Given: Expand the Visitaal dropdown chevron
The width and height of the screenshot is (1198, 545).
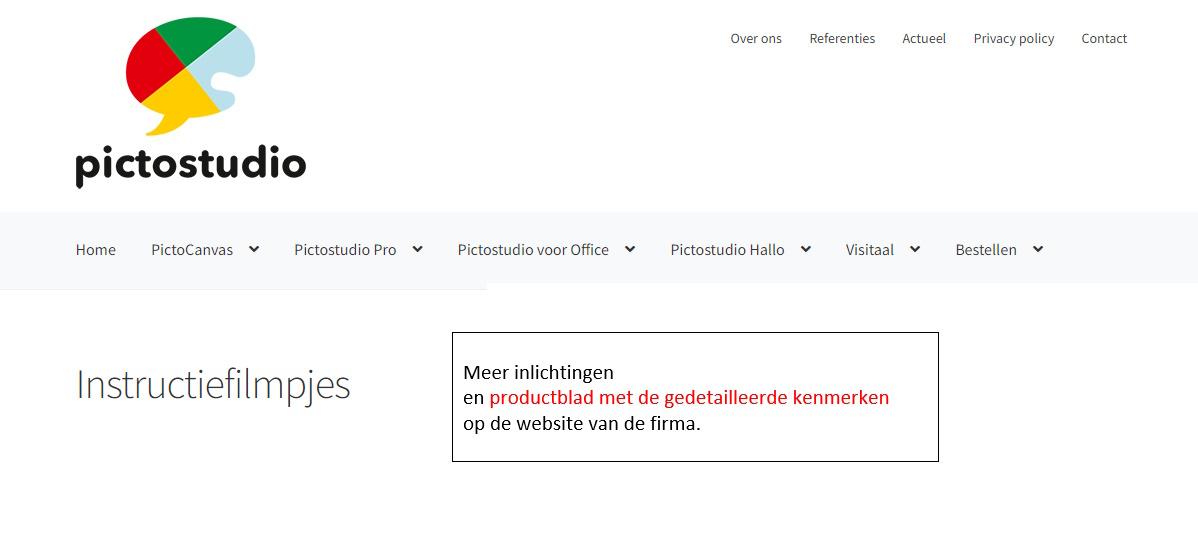Looking at the screenshot, I should pyautogui.click(x=915, y=249).
